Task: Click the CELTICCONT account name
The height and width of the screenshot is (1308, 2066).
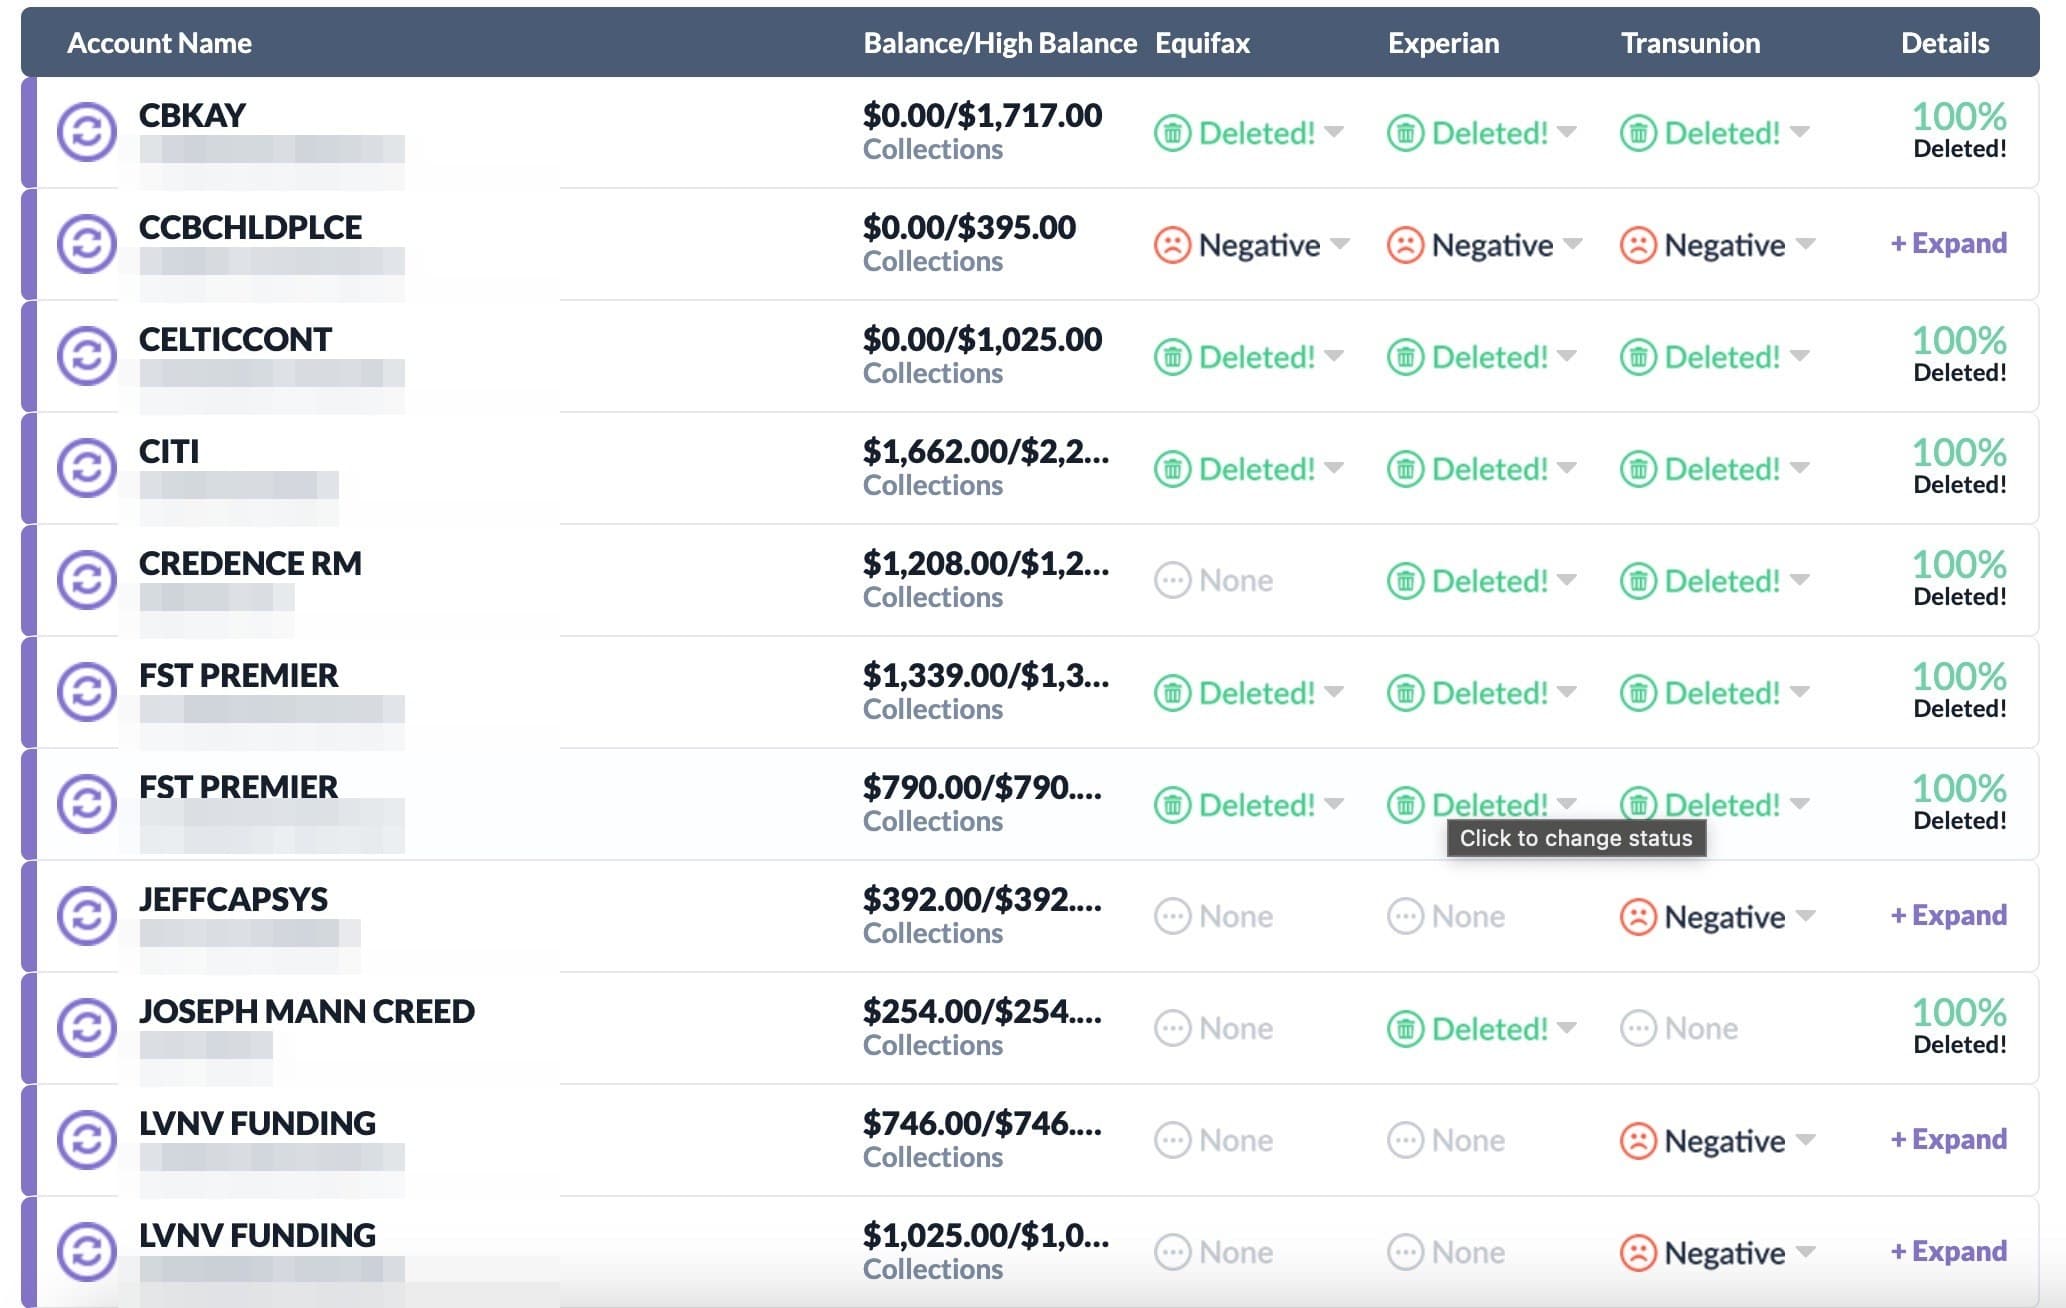Action: pyautogui.click(x=235, y=340)
